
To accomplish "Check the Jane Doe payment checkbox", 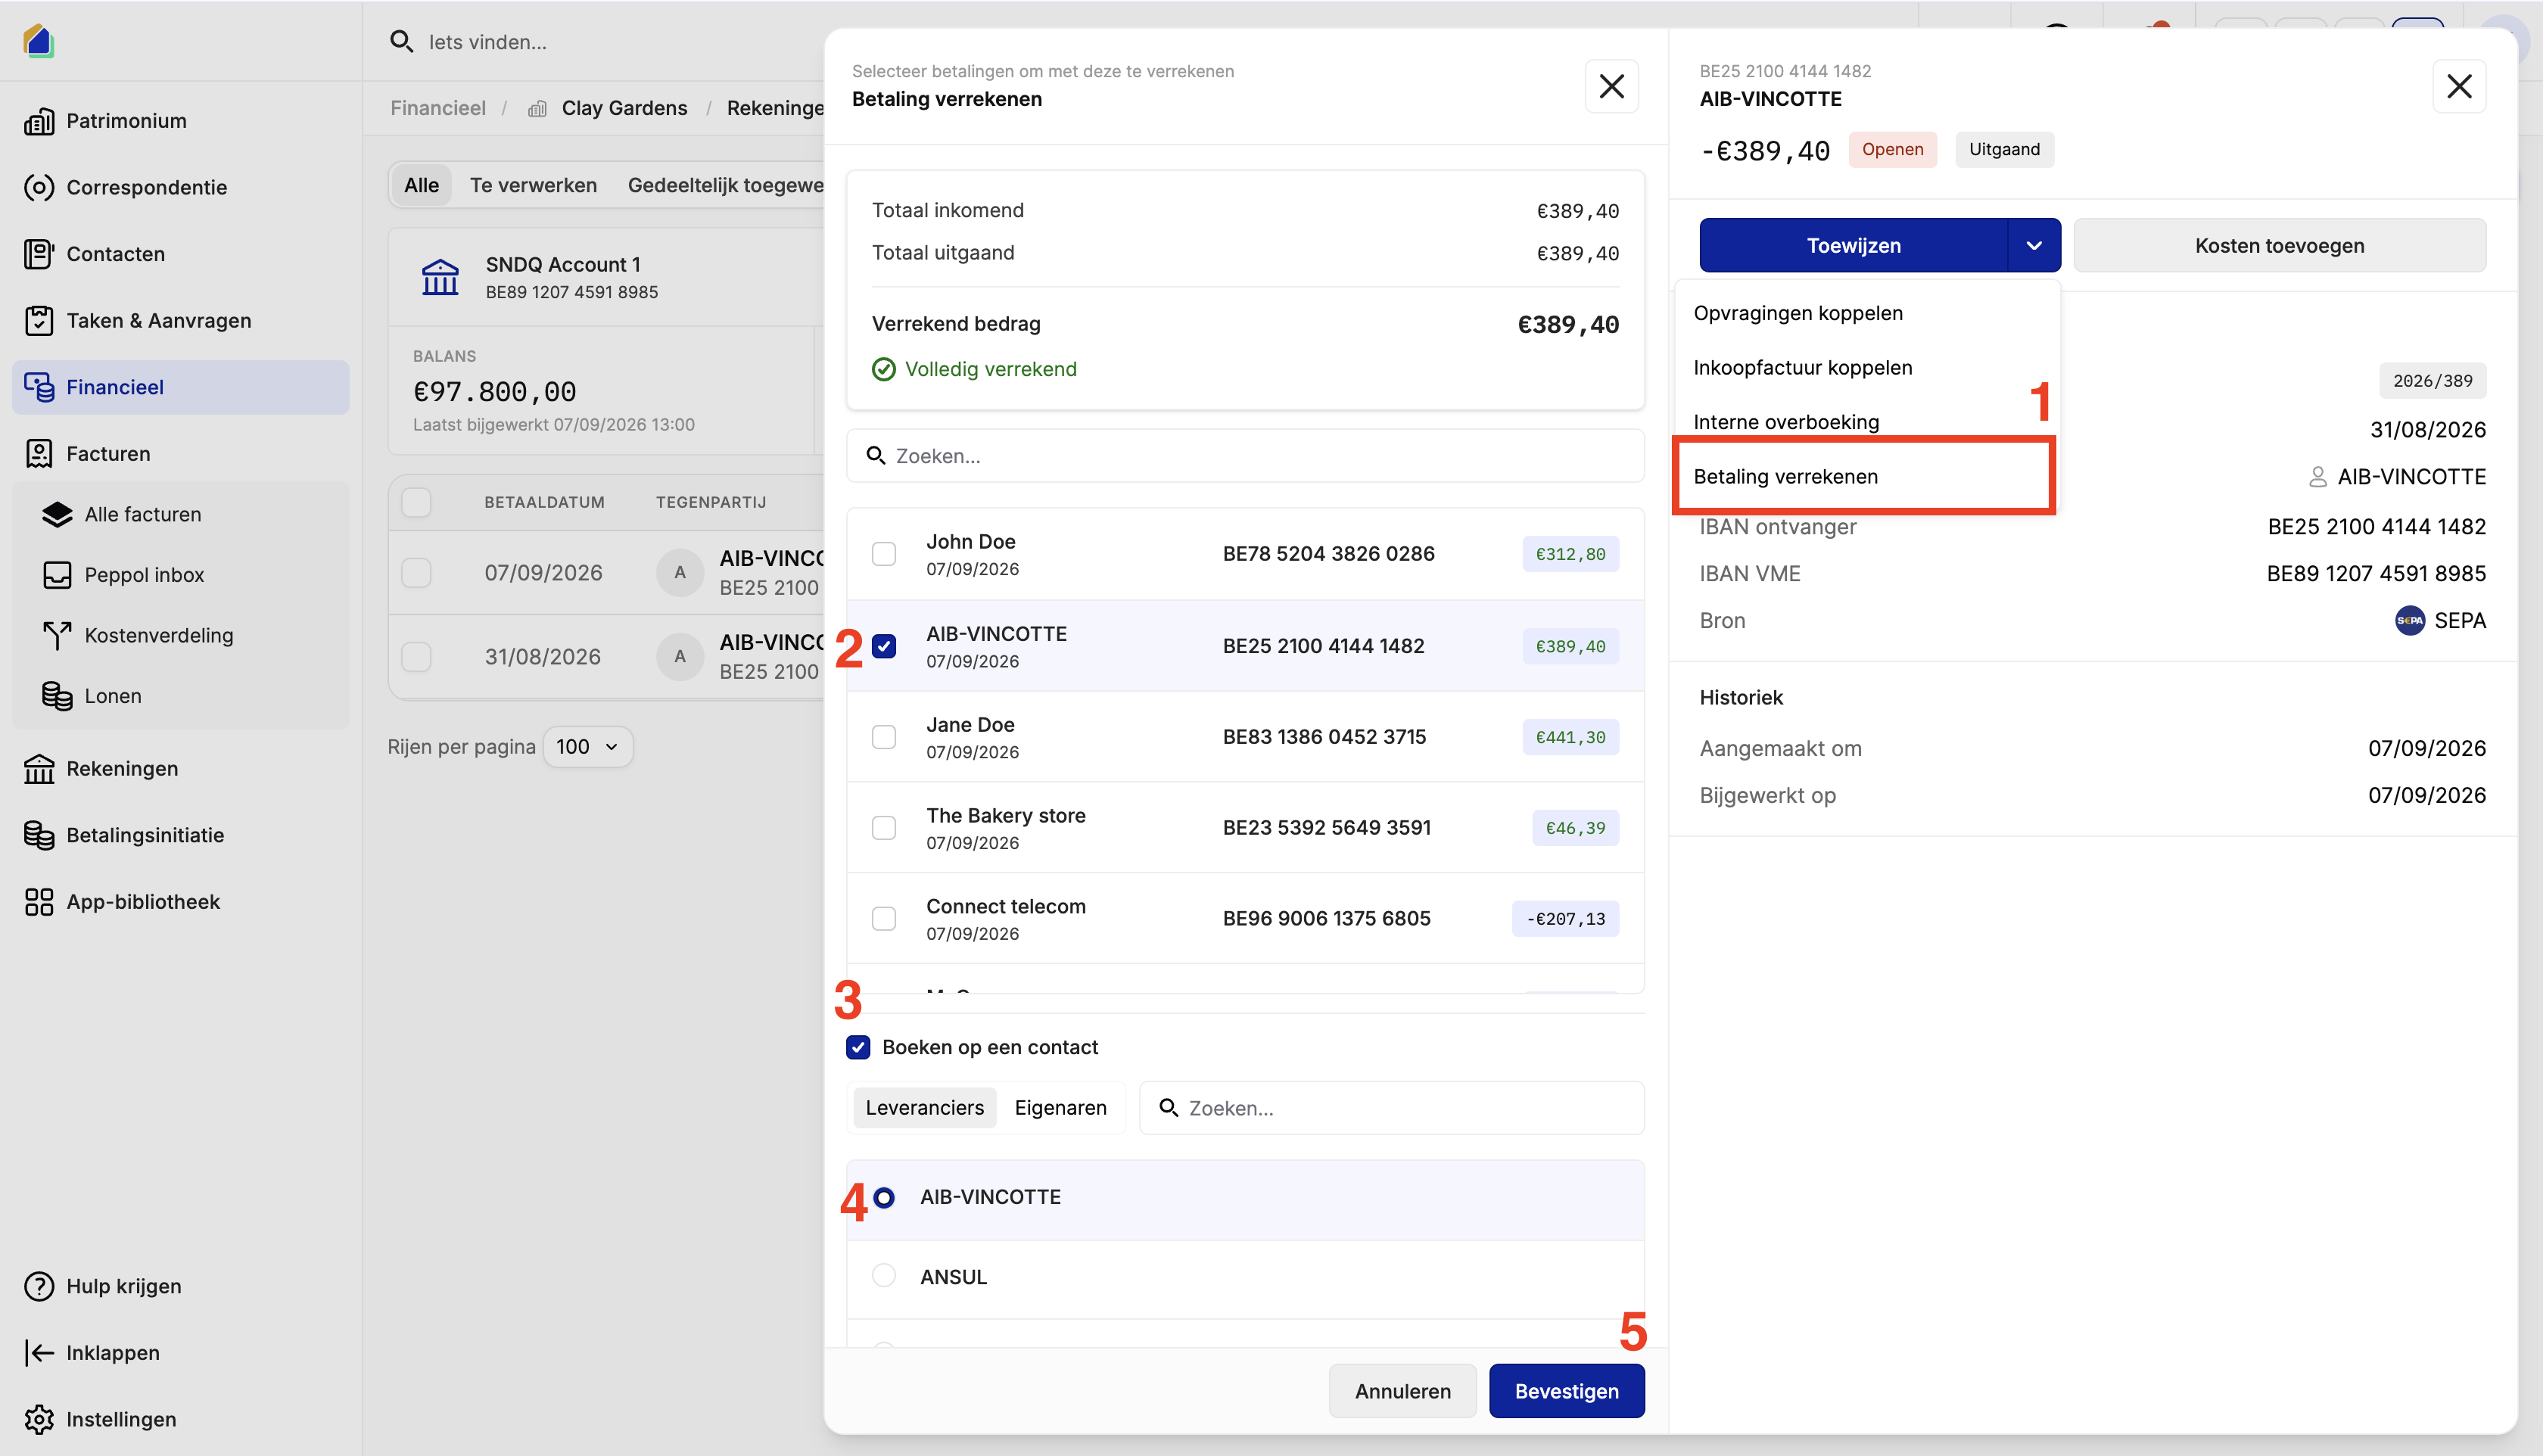I will click(x=884, y=737).
